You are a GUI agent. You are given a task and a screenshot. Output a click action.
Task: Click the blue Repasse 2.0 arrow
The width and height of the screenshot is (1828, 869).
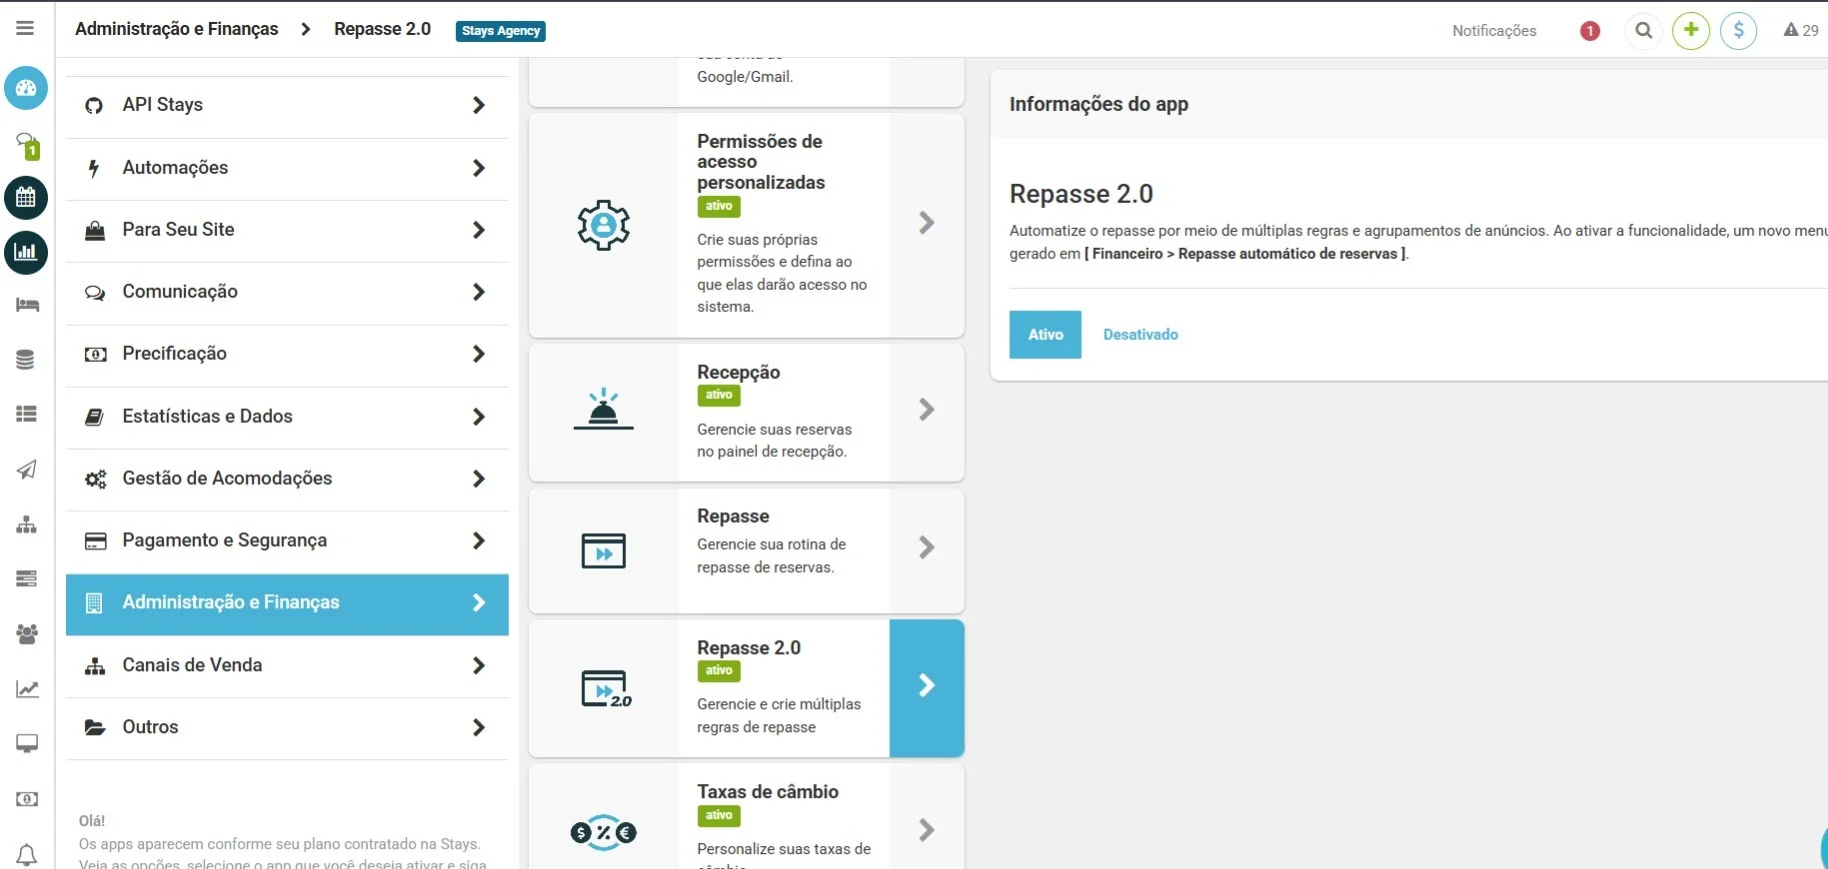click(x=927, y=686)
